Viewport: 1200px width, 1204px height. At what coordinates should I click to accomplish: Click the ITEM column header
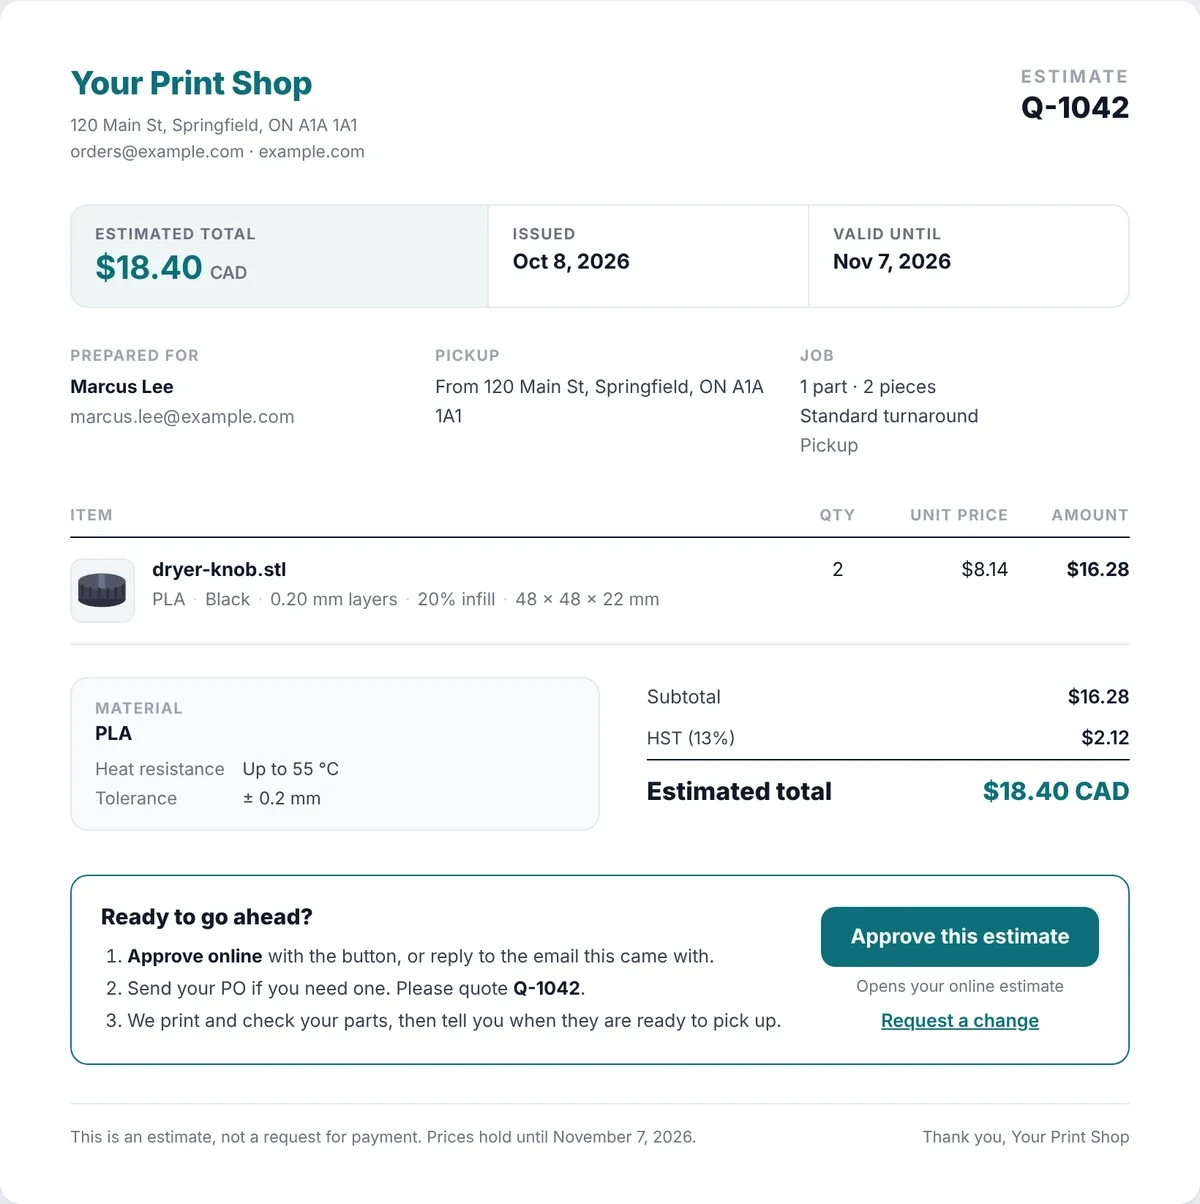[91, 515]
